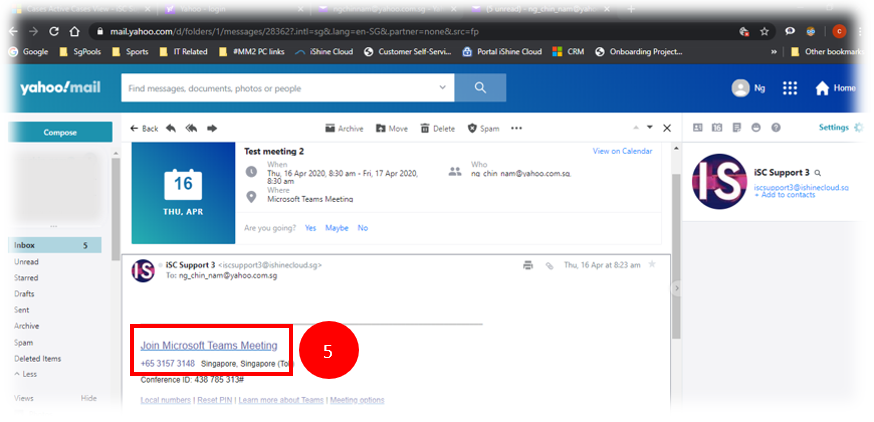Open the Yahoo apps grid
874x422 pixels.
click(x=790, y=88)
